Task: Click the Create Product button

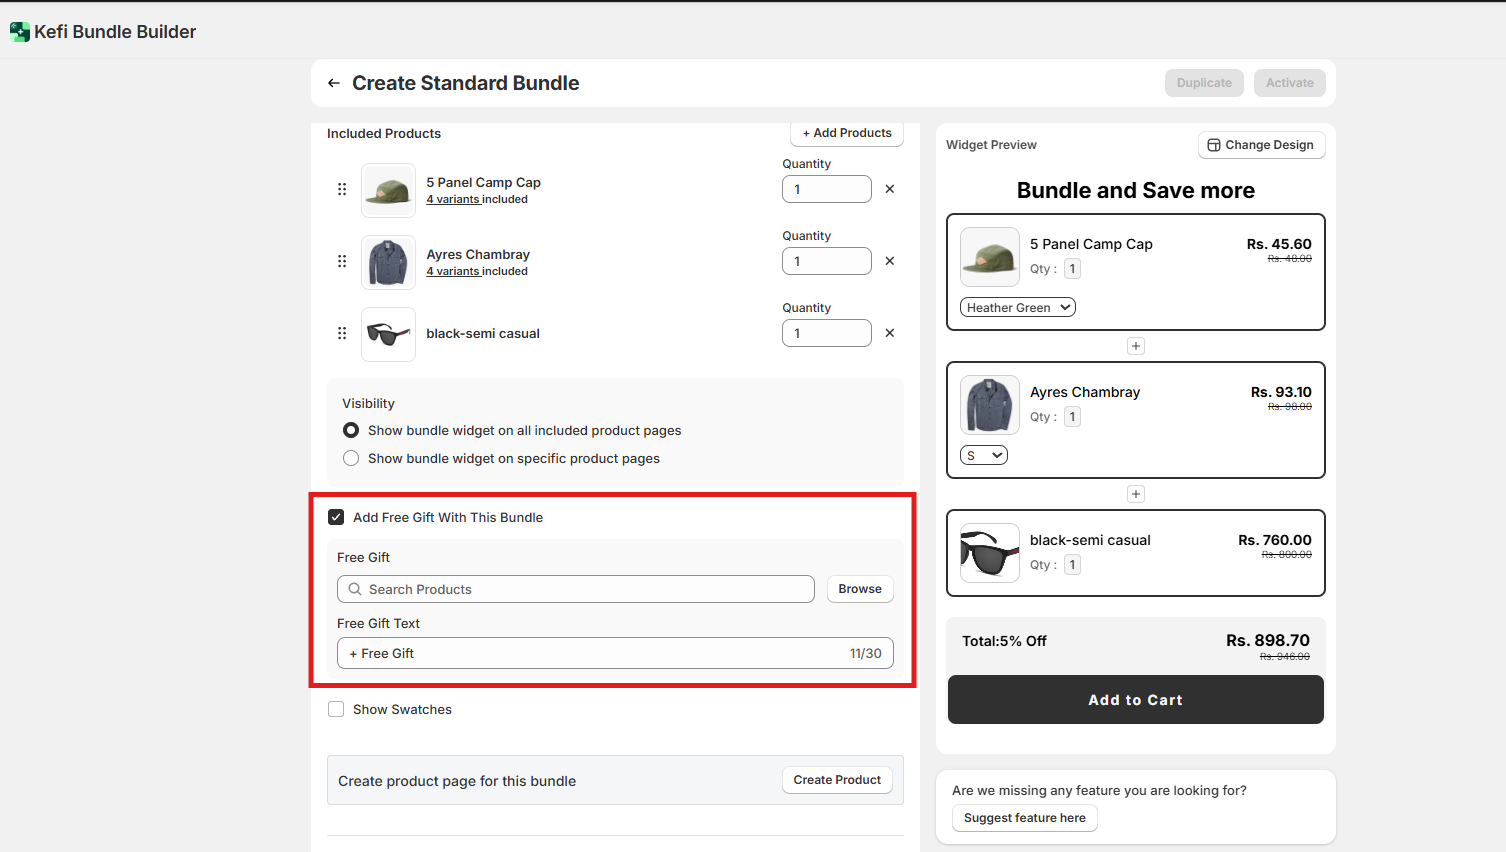Action: tap(837, 780)
